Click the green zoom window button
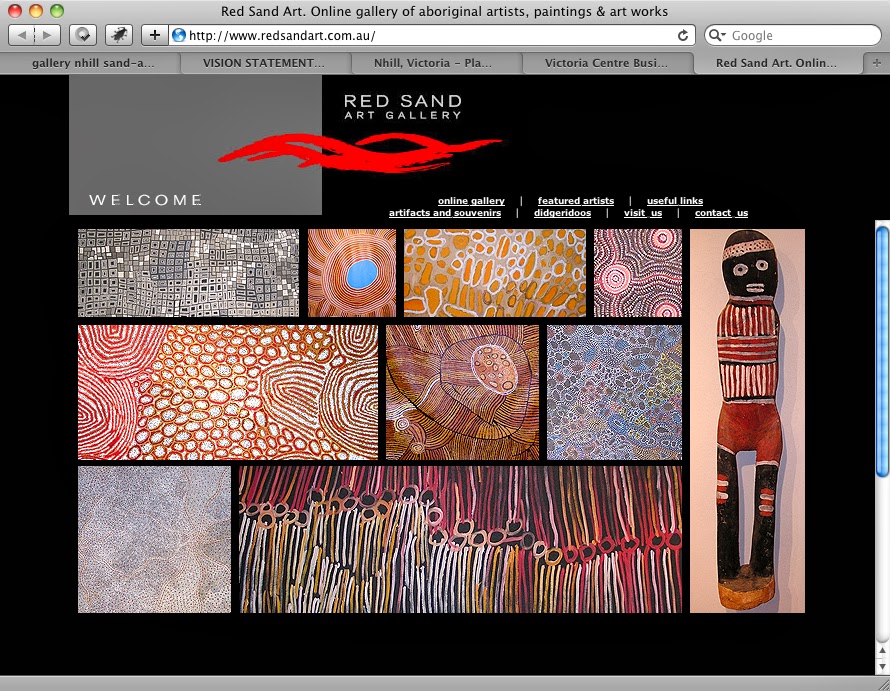Screen dimensions: 890x691 click(57, 11)
